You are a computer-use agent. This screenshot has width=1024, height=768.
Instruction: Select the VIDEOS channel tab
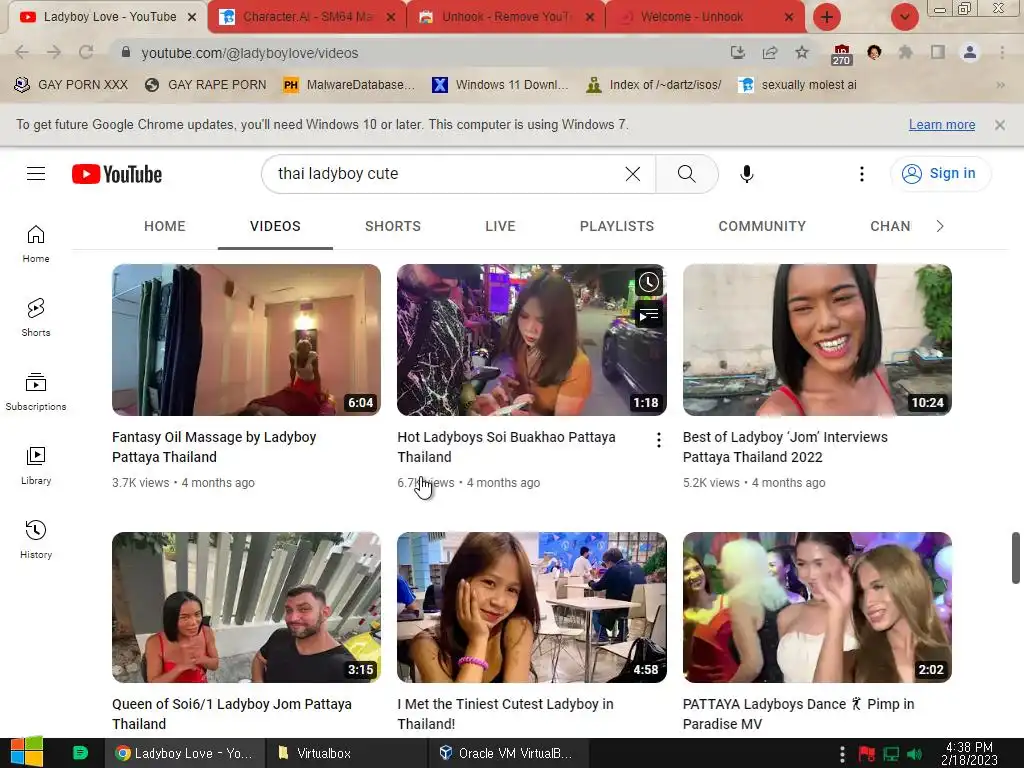point(275,226)
